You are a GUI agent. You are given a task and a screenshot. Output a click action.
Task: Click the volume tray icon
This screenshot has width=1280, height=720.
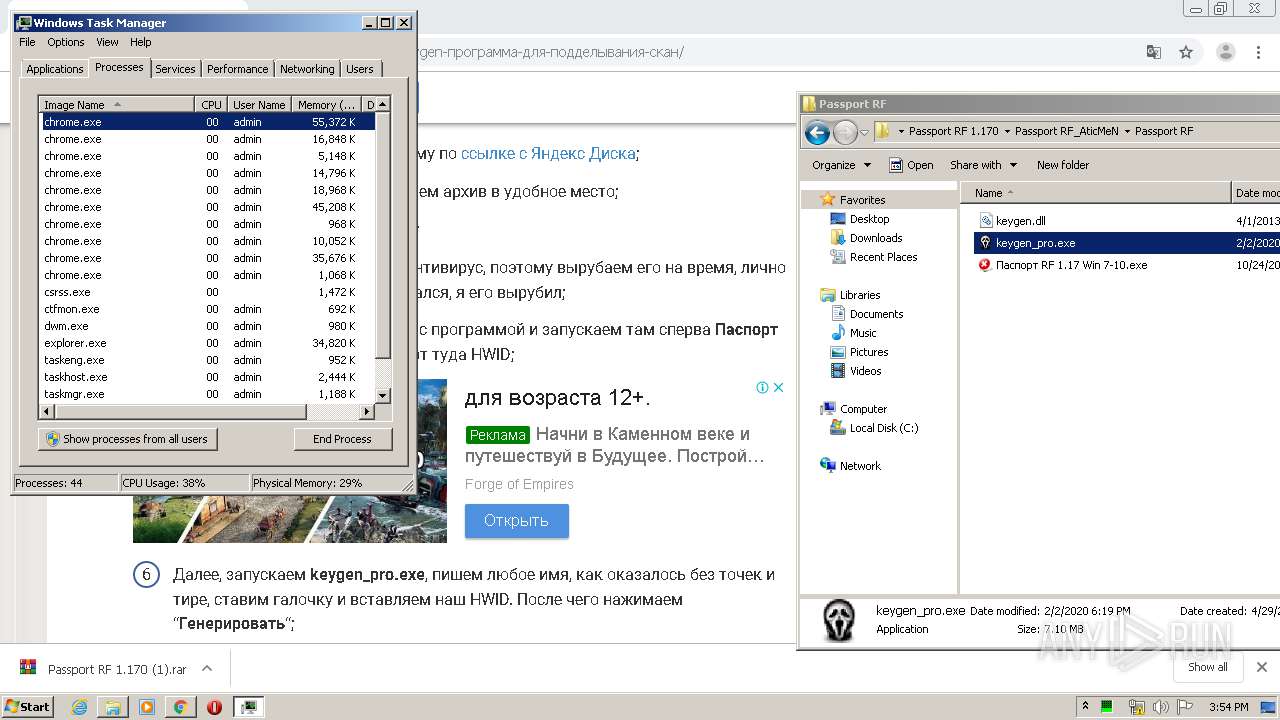point(1160,707)
